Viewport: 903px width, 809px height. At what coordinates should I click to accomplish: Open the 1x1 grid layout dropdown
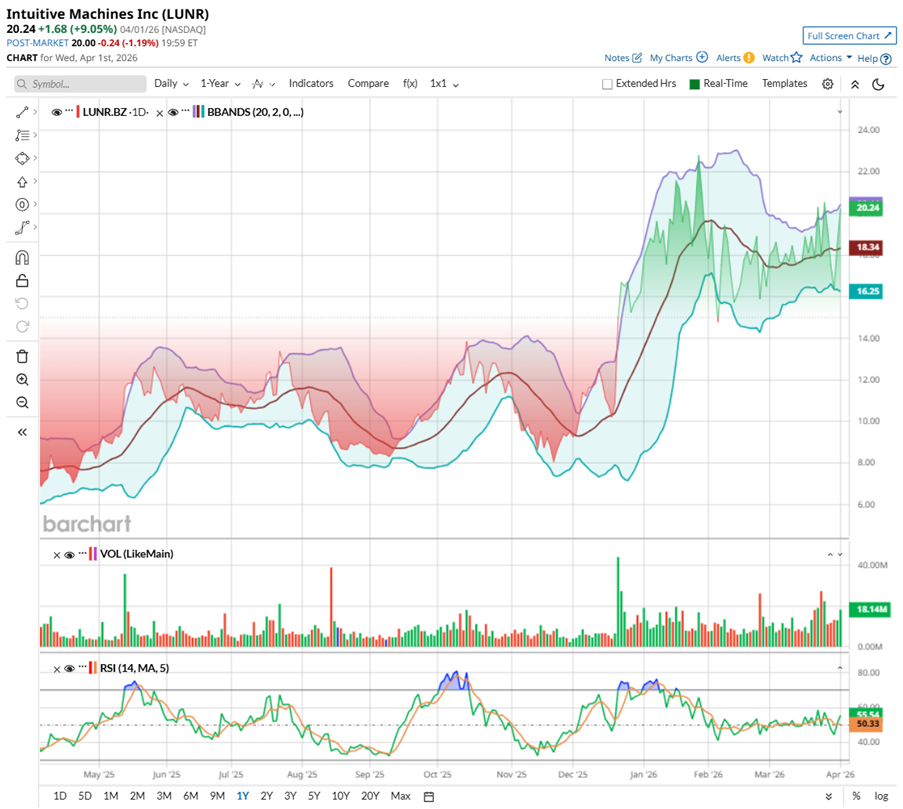tap(444, 83)
